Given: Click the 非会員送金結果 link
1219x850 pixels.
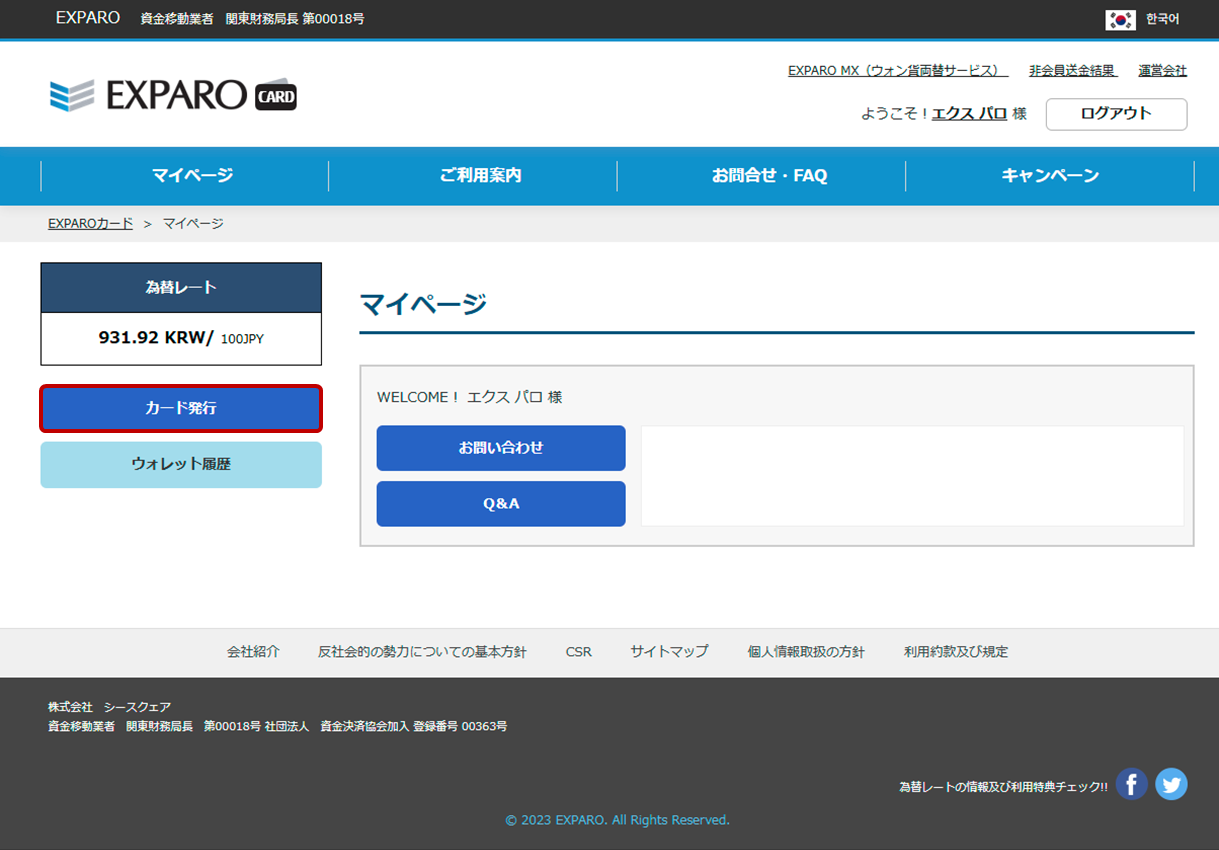Looking at the screenshot, I should [1072, 71].
